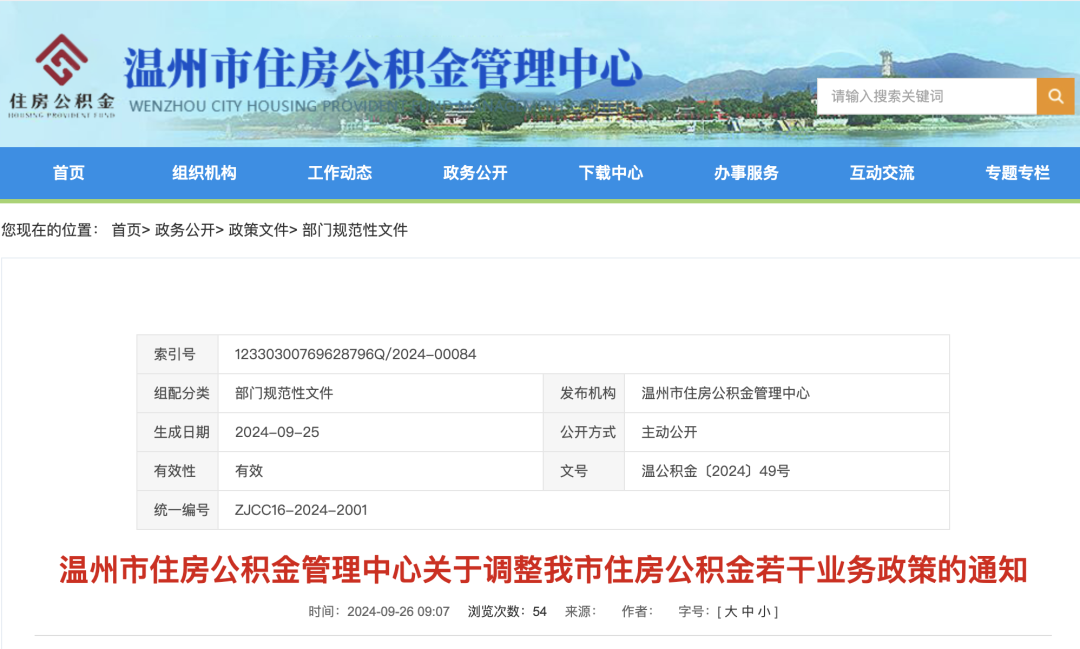This screenshot has height=649, width=1080.
Task: Open the 互动交流 navigation item
Action: tap(882, 173)
